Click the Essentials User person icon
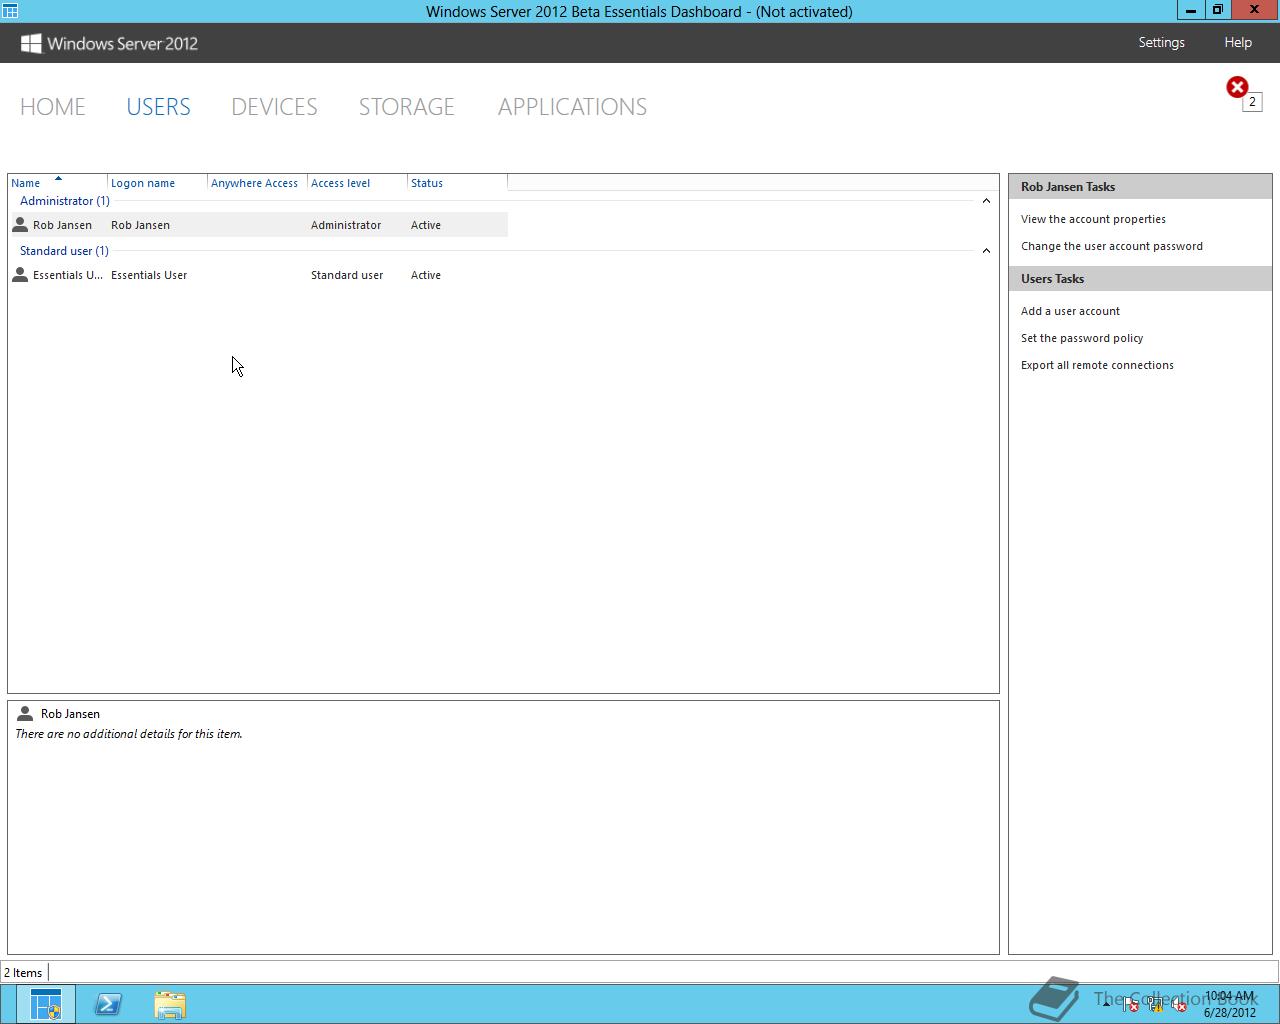Image resolution: width=1280 pixels, height=1024 pixels. pos(20,275)
